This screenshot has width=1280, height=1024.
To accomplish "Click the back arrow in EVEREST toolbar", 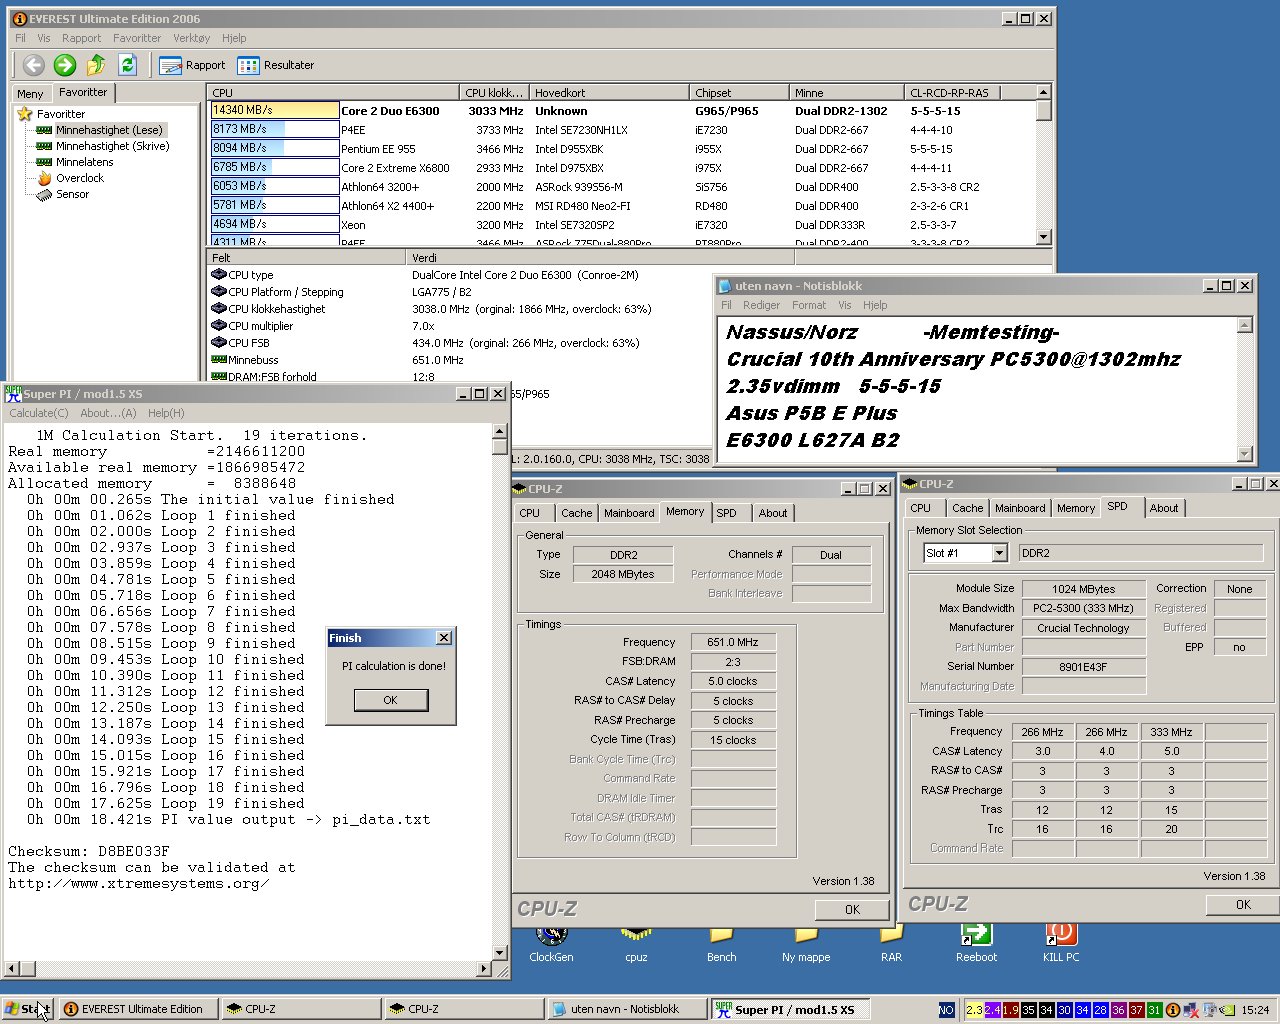I will click(x=34, y=65).
